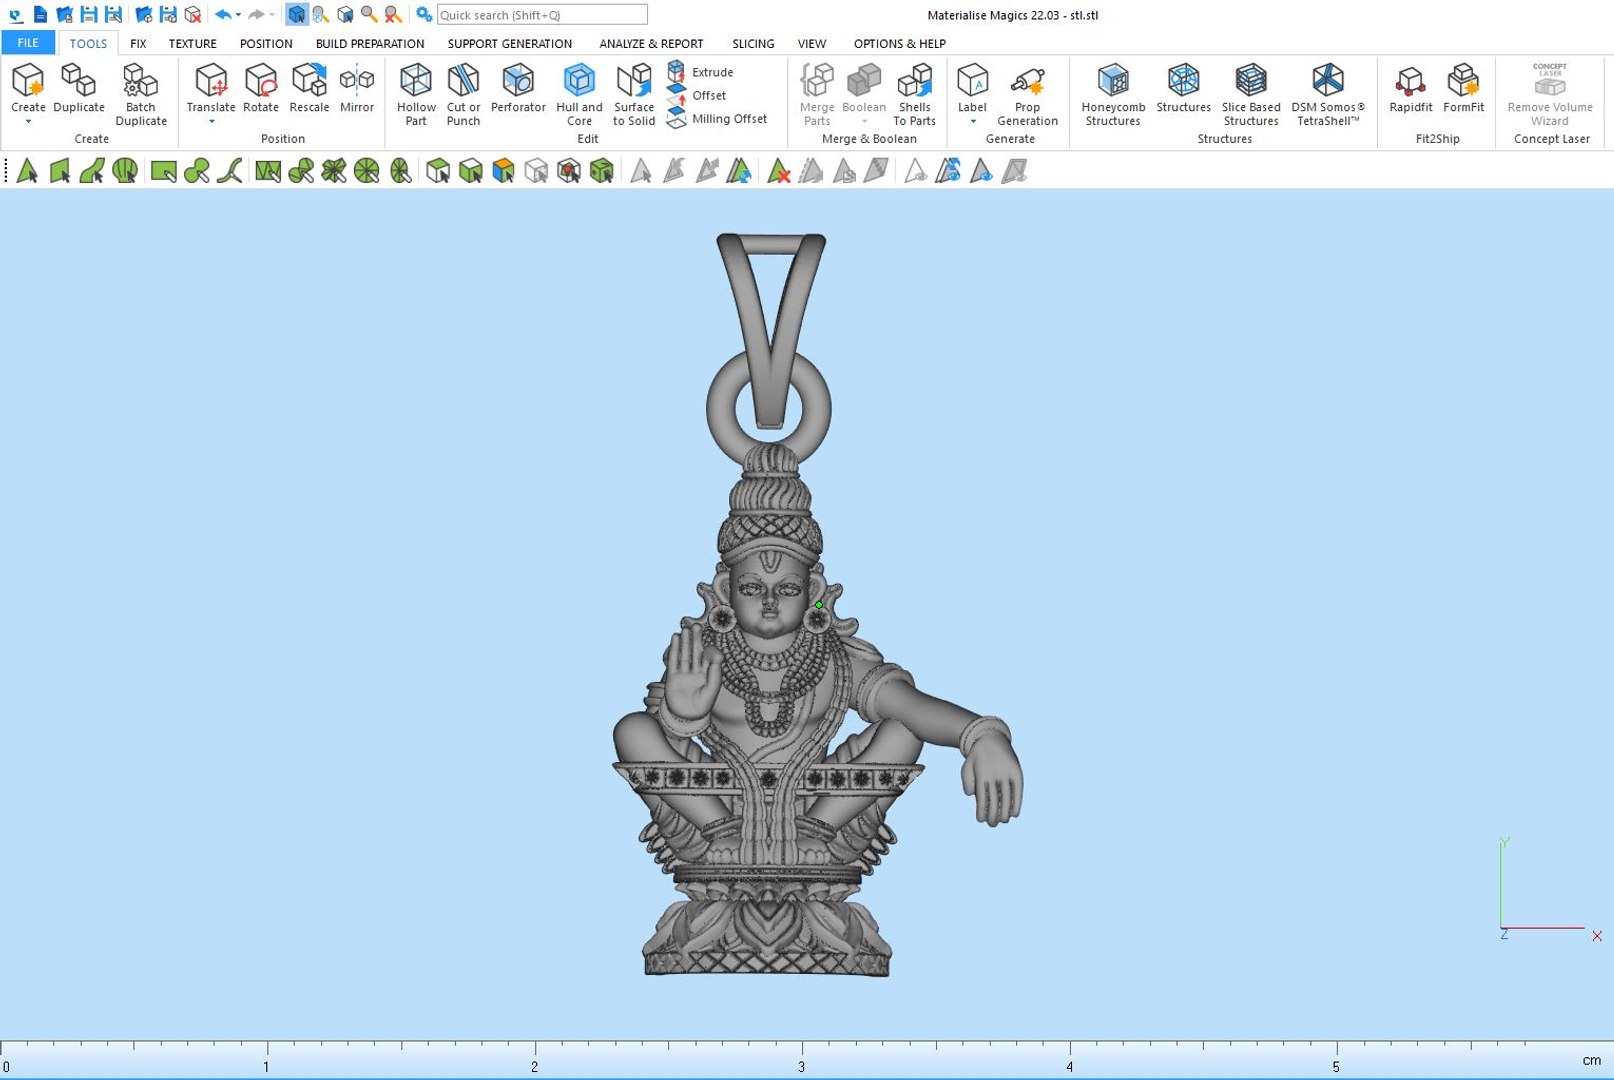Toggle the highlighted part selection mode icon
This screenshot has height=1080, width=1614.
[296, 15]
